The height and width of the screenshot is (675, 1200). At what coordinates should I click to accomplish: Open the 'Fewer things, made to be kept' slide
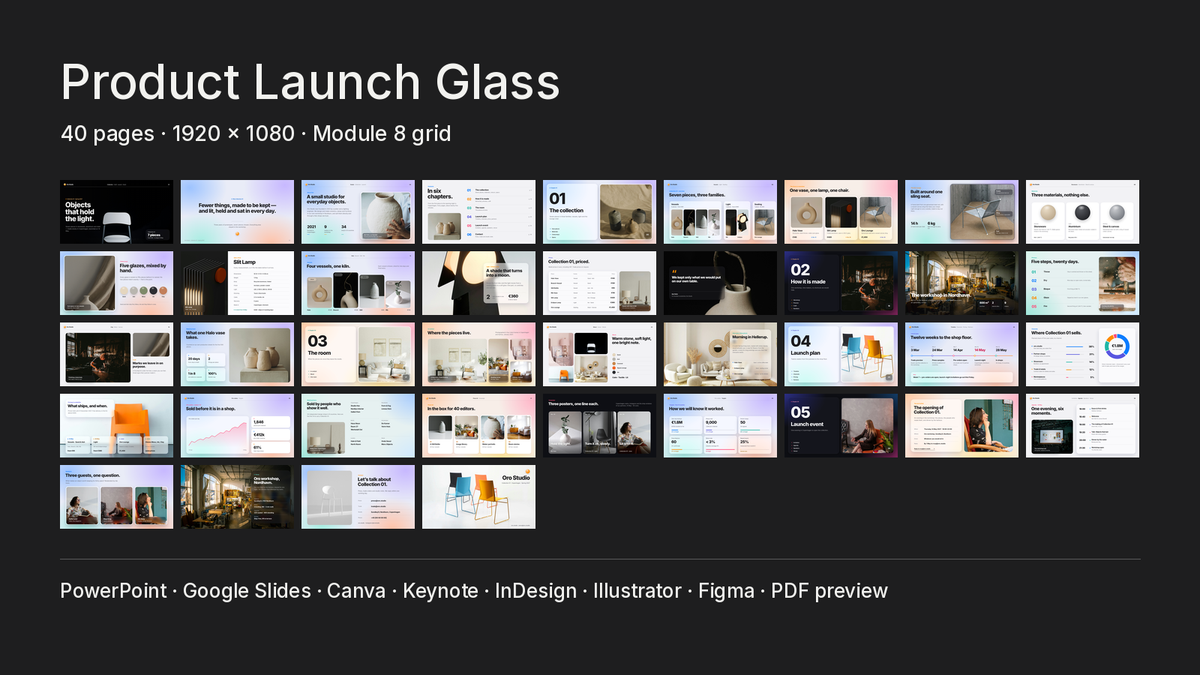(237, 212)
